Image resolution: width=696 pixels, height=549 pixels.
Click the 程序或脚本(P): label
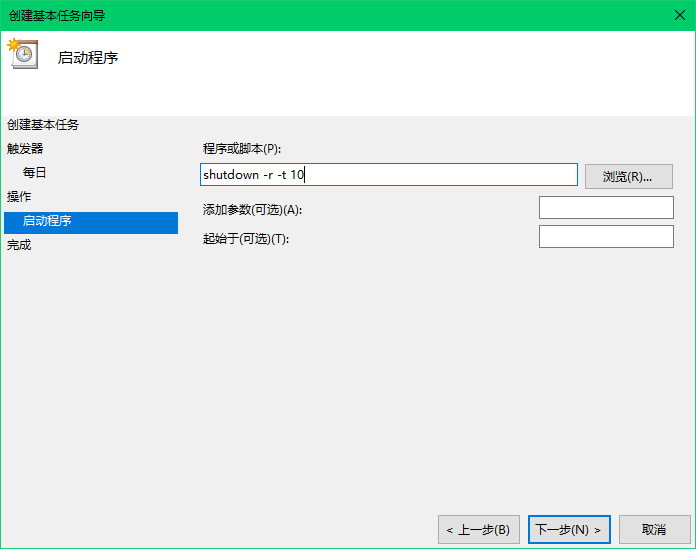(x=242, y=149)
